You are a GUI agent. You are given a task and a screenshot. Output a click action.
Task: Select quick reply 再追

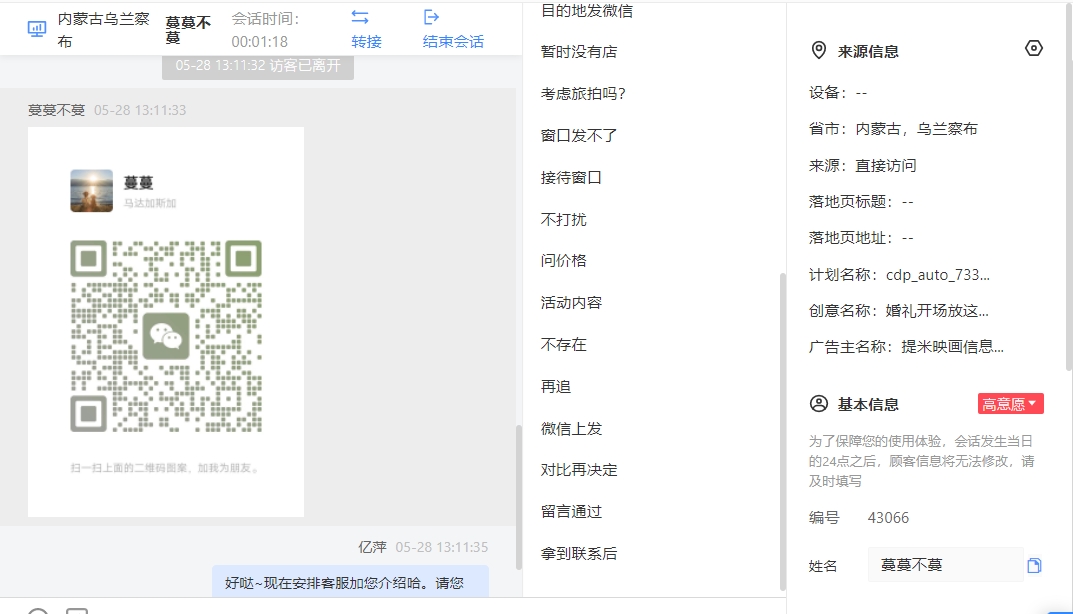click(556, 387)
